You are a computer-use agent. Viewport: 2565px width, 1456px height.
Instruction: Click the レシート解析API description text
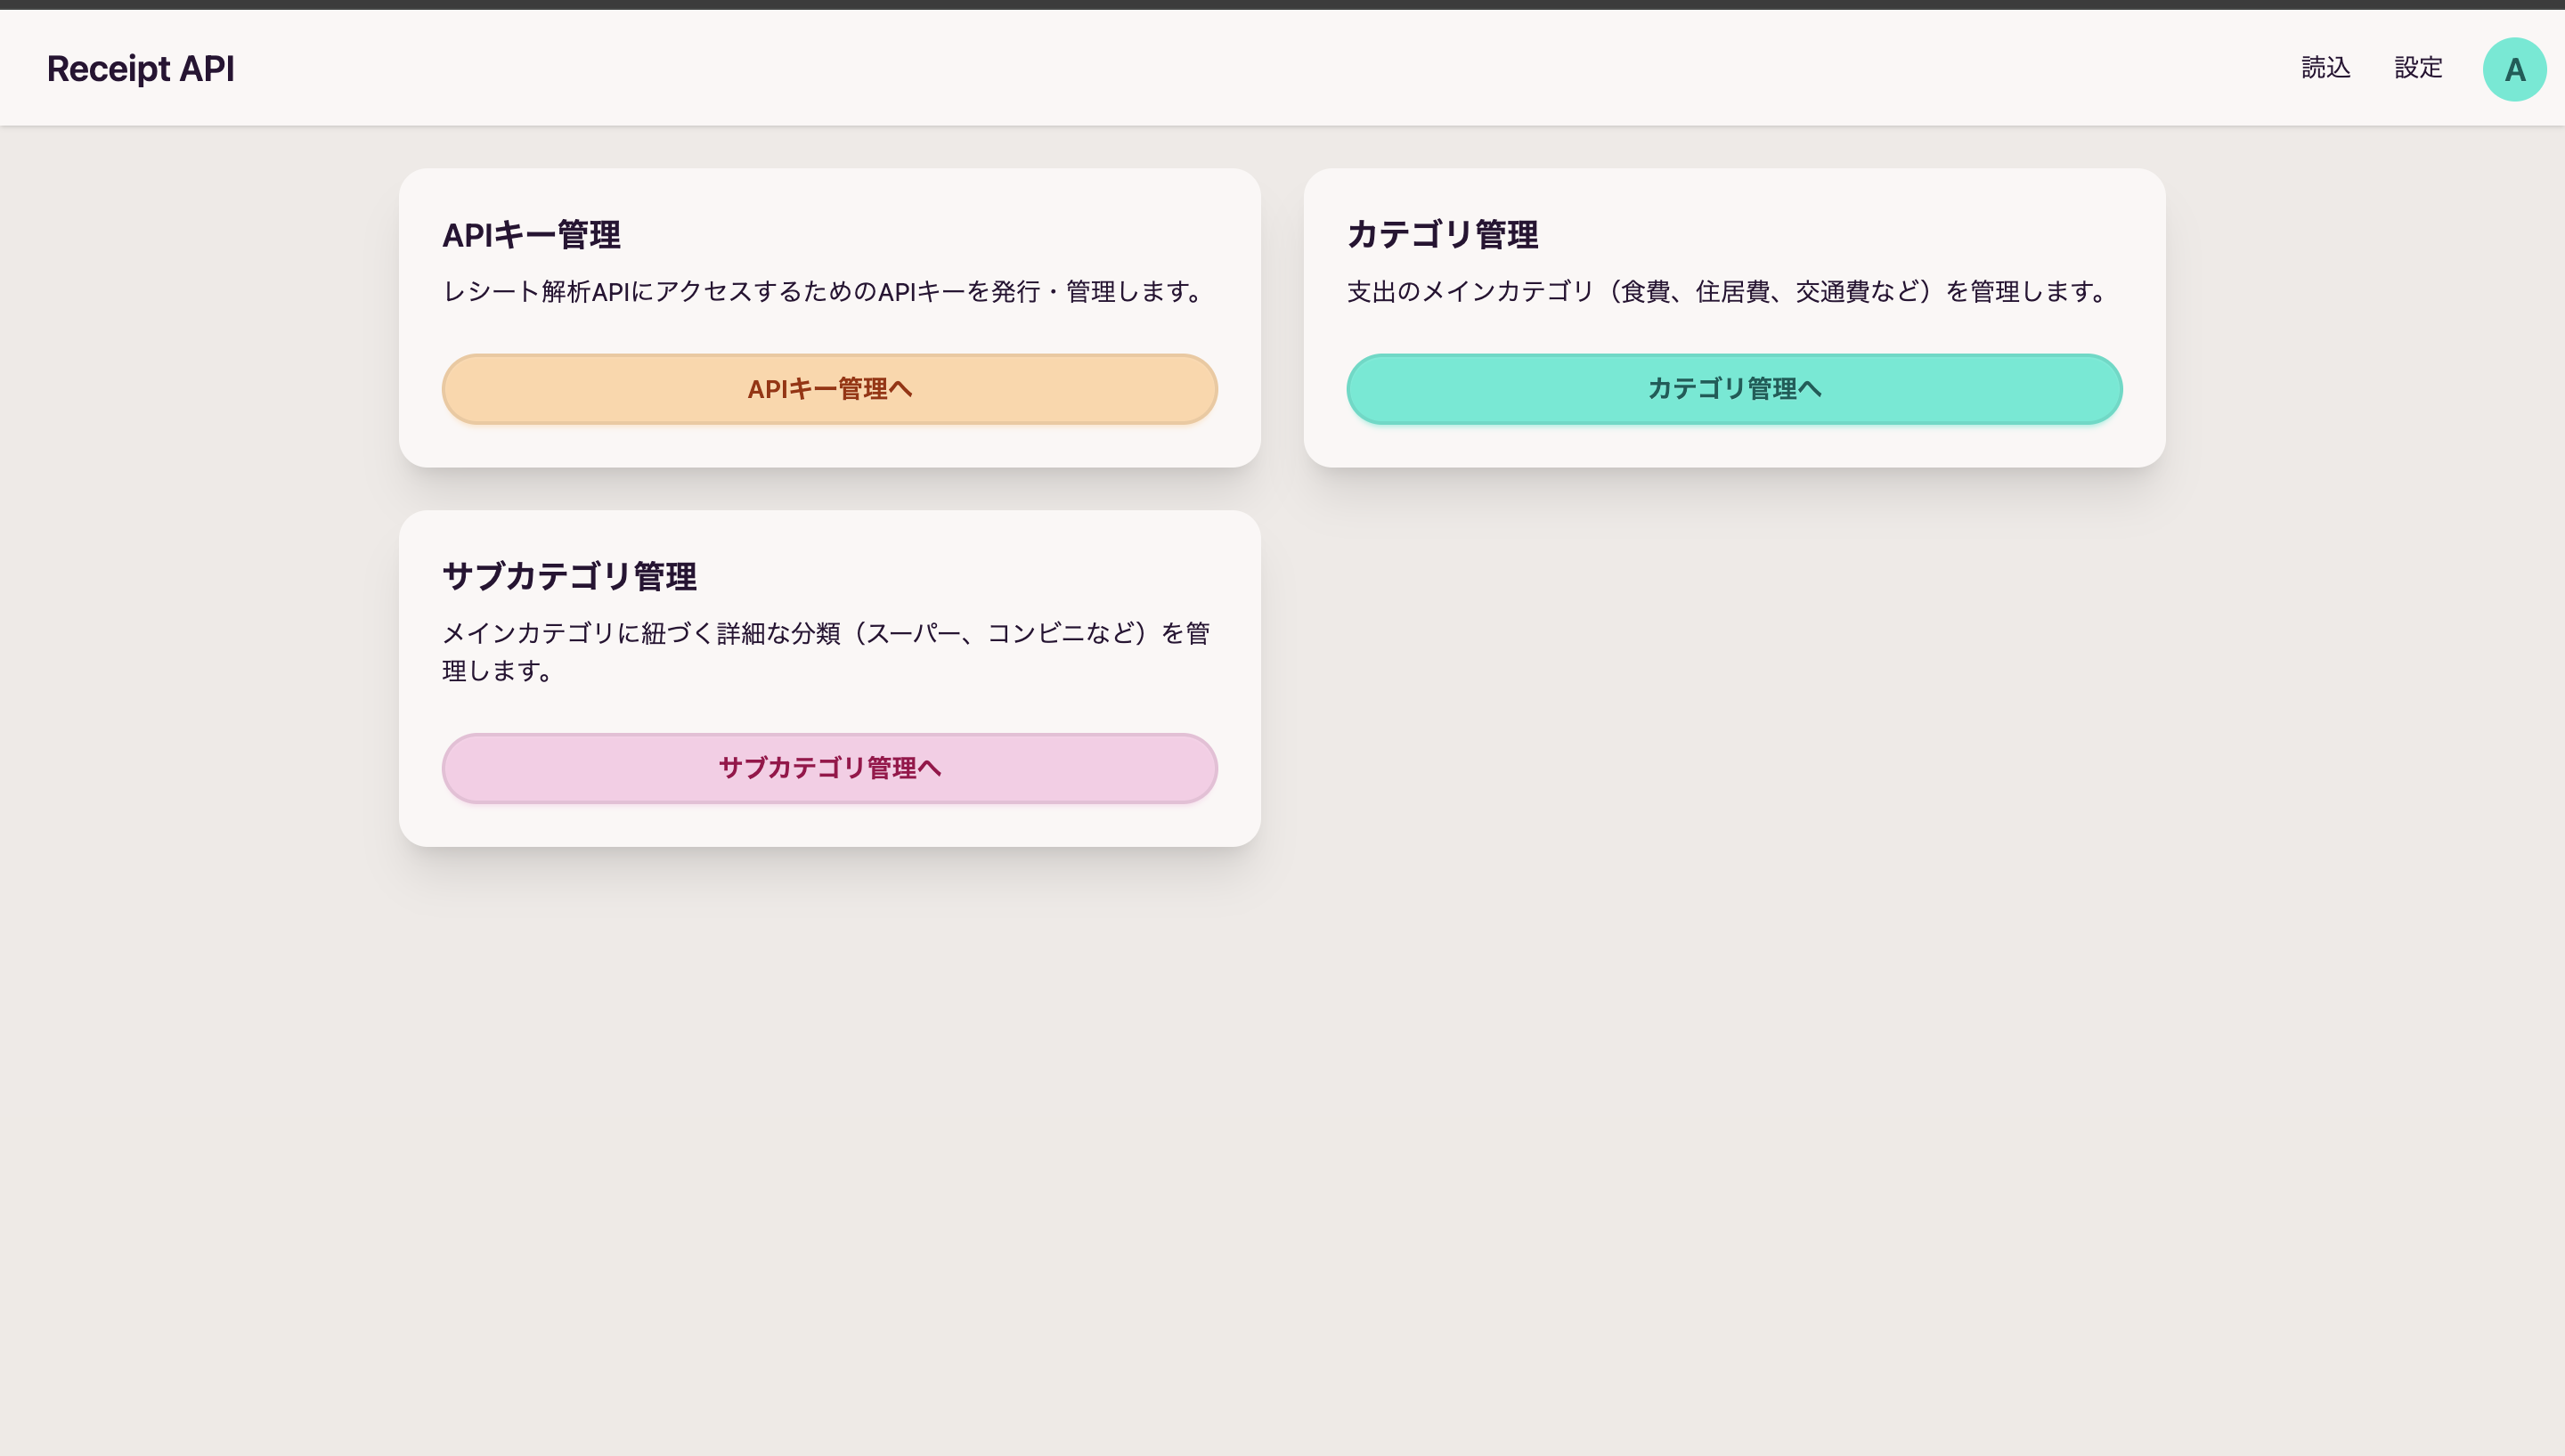[x=825, y=292]
